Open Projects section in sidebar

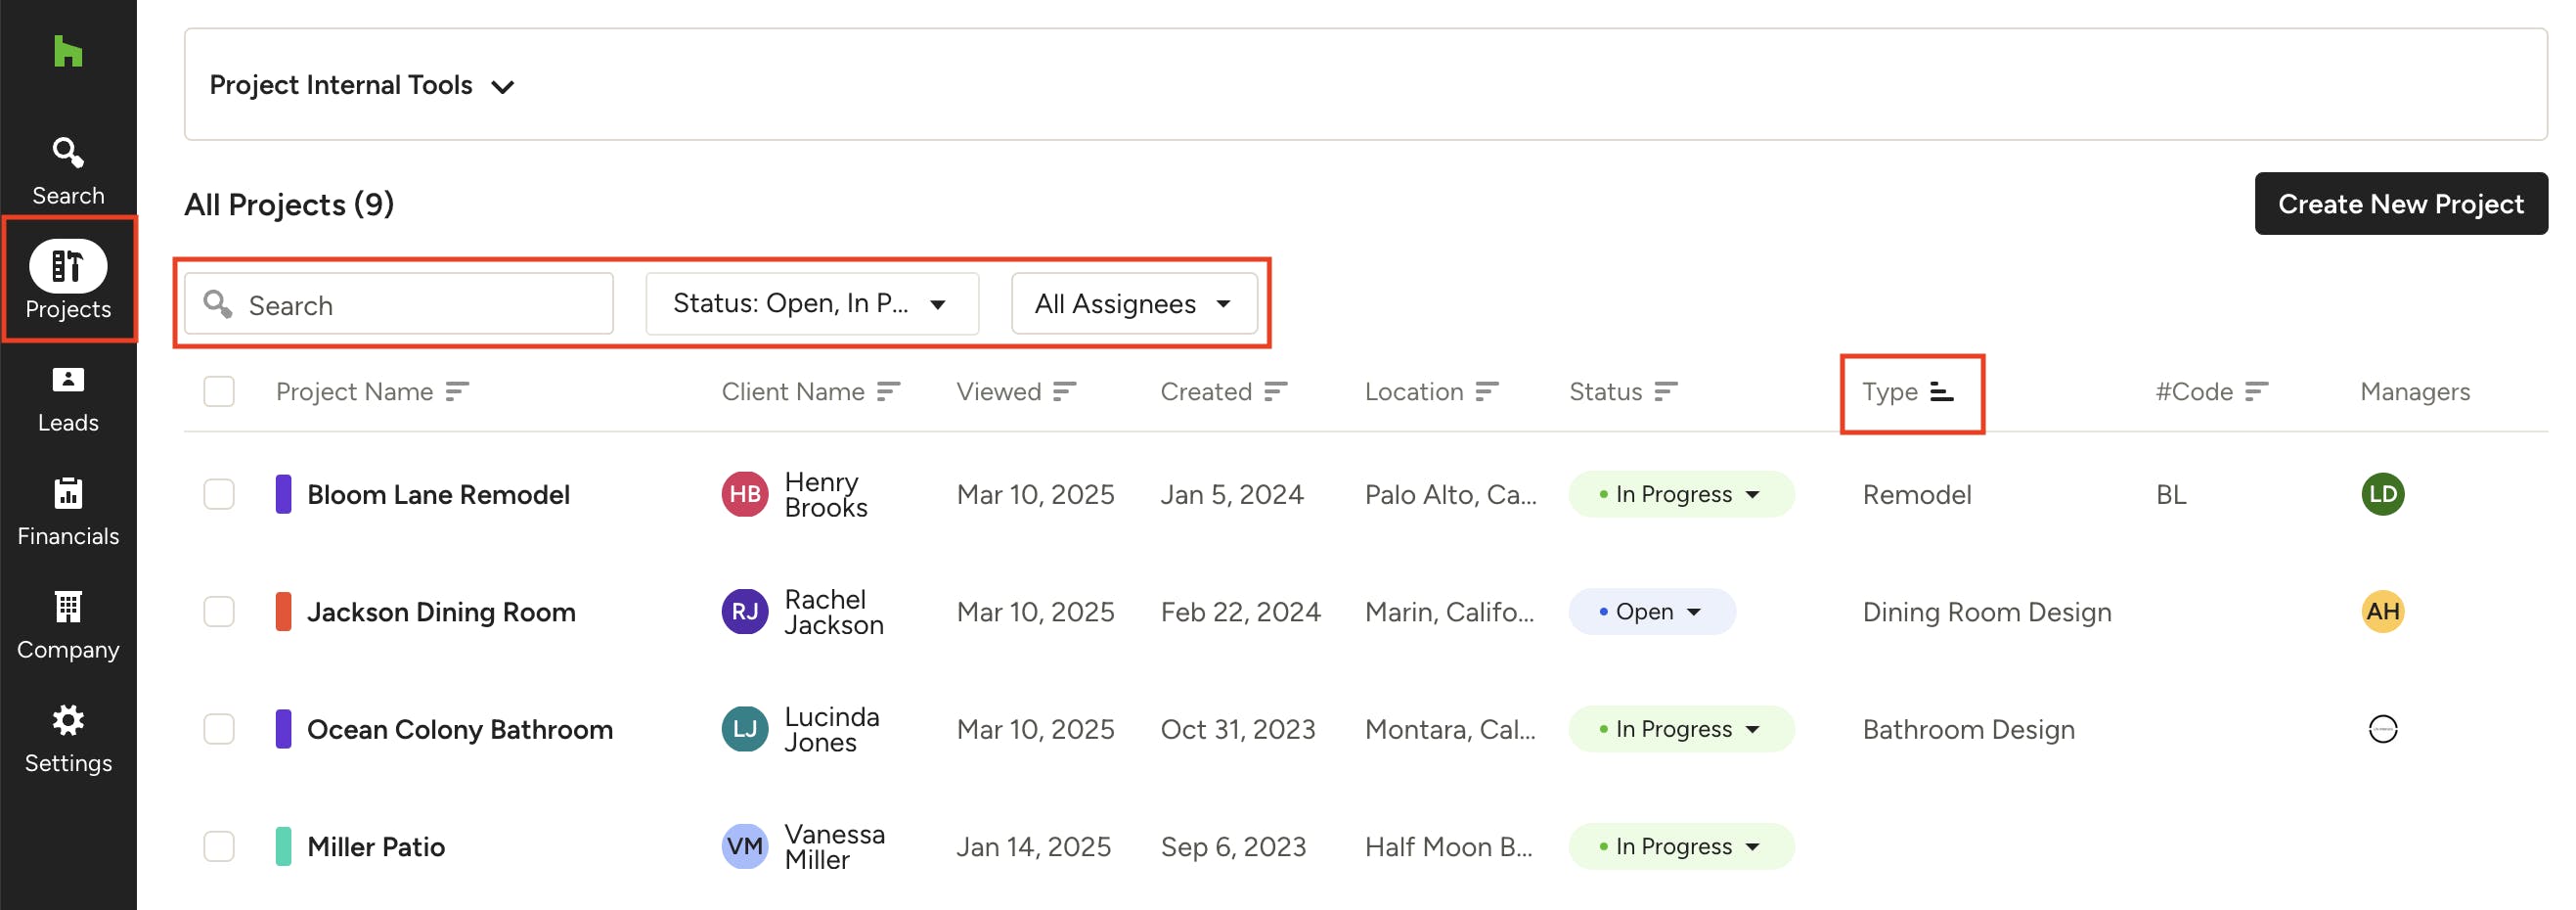68,280
